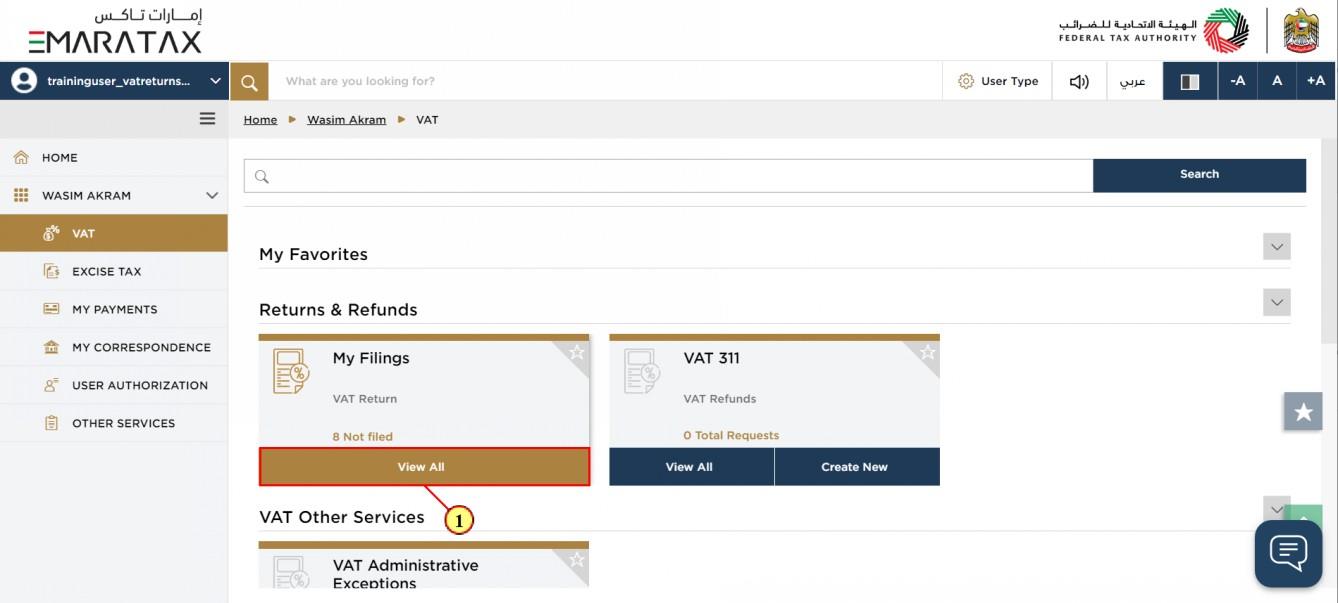Click View All under My Filings
1338x603 pixels.
tap(424, 467)
